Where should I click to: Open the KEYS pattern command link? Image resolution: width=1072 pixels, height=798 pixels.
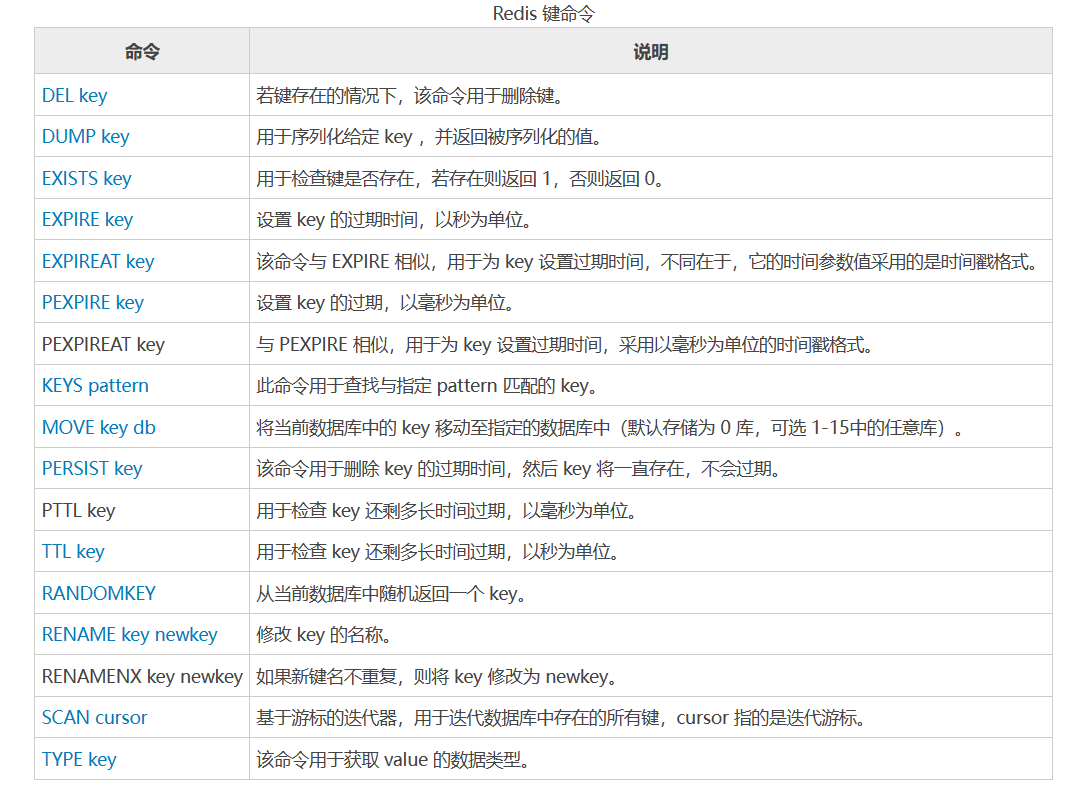pyautogui.click(x=94, y=385)
